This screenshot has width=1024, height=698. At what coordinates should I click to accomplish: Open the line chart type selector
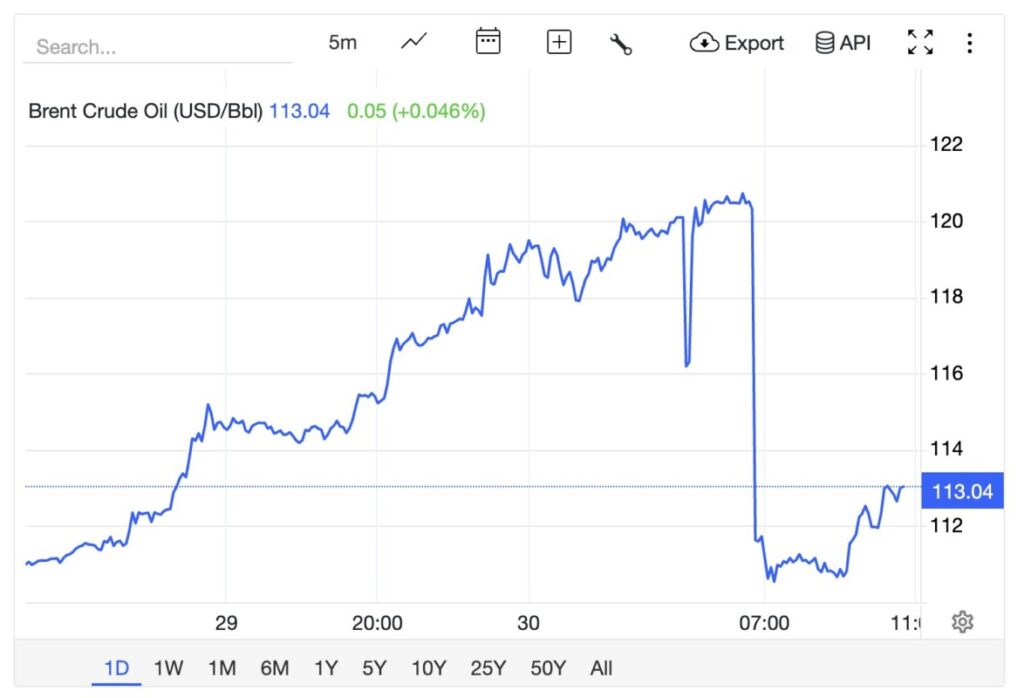(414, 42)
